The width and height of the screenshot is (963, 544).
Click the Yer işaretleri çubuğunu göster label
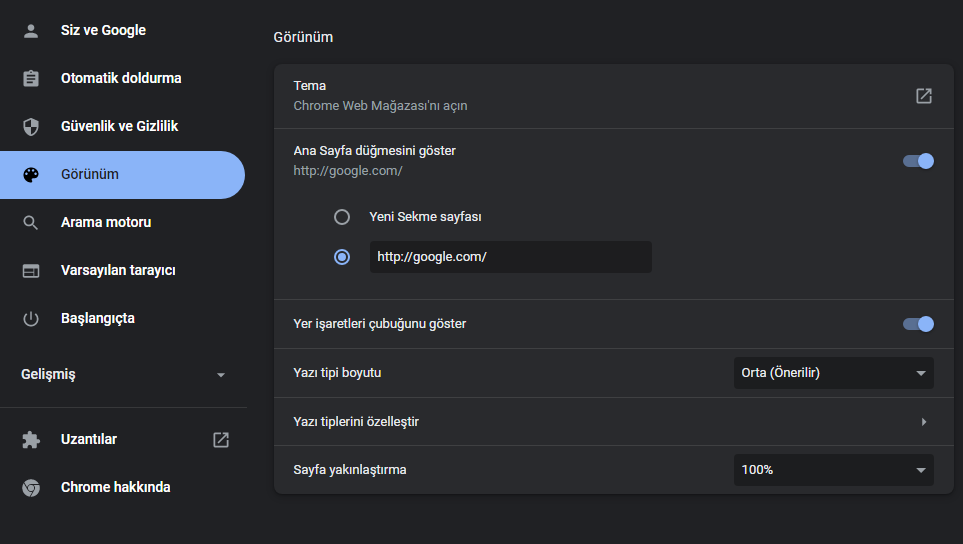[380, 324]
